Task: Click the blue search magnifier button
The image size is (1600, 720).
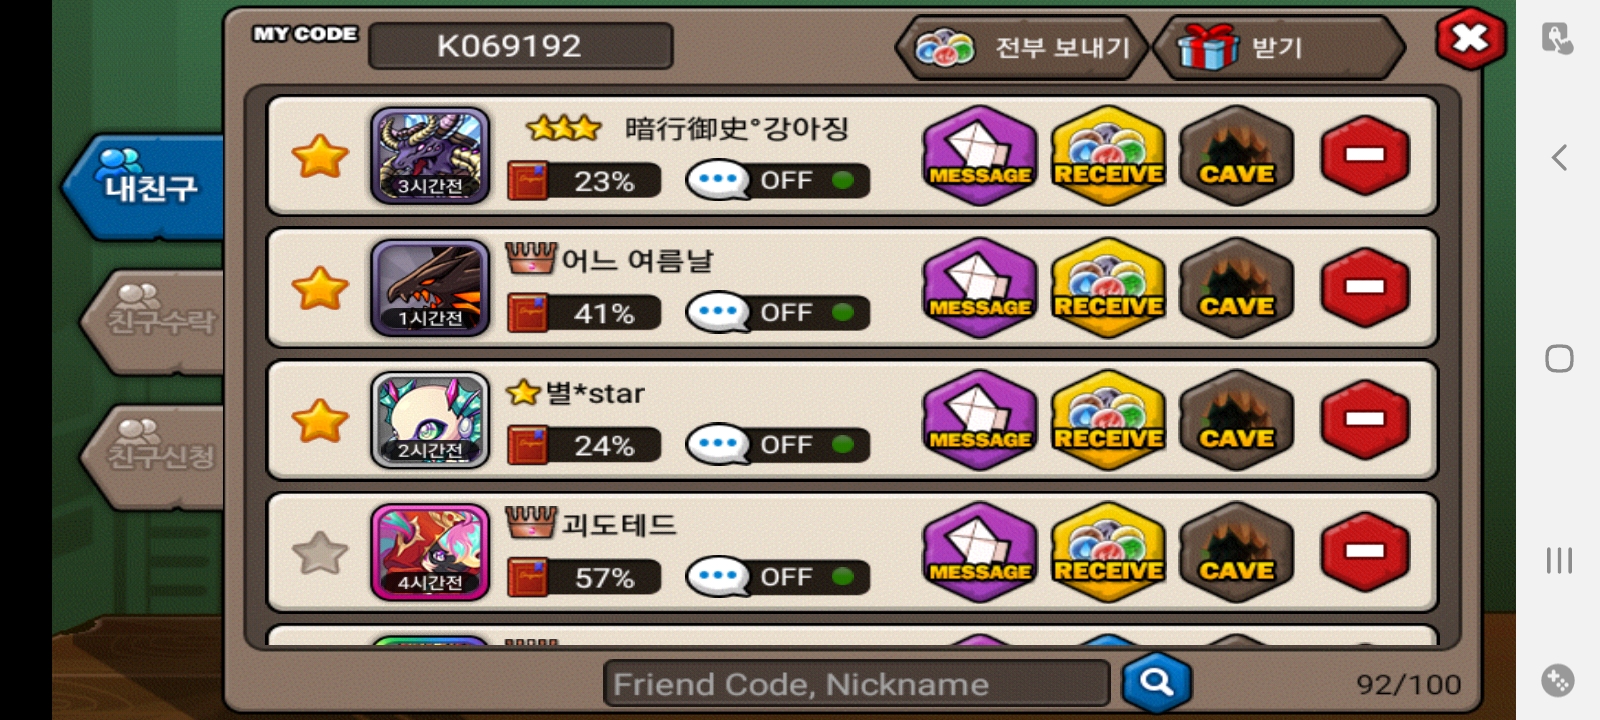Action: click(1157, 683)
